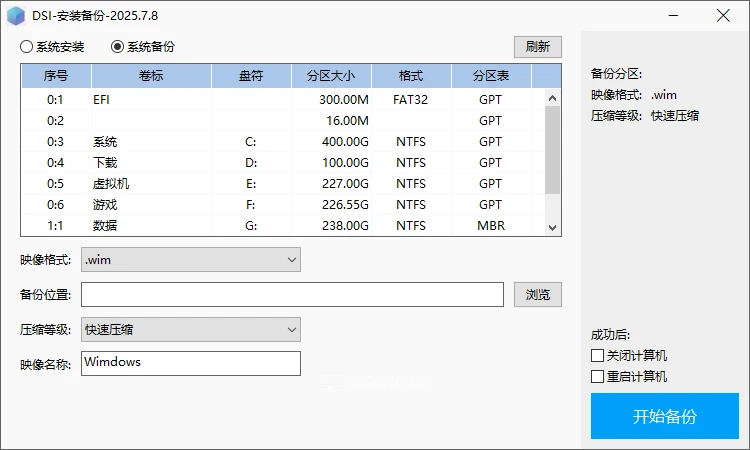Click the 映像名称 field containing Wimdows

pyautogui.click(x=191, y=363)
